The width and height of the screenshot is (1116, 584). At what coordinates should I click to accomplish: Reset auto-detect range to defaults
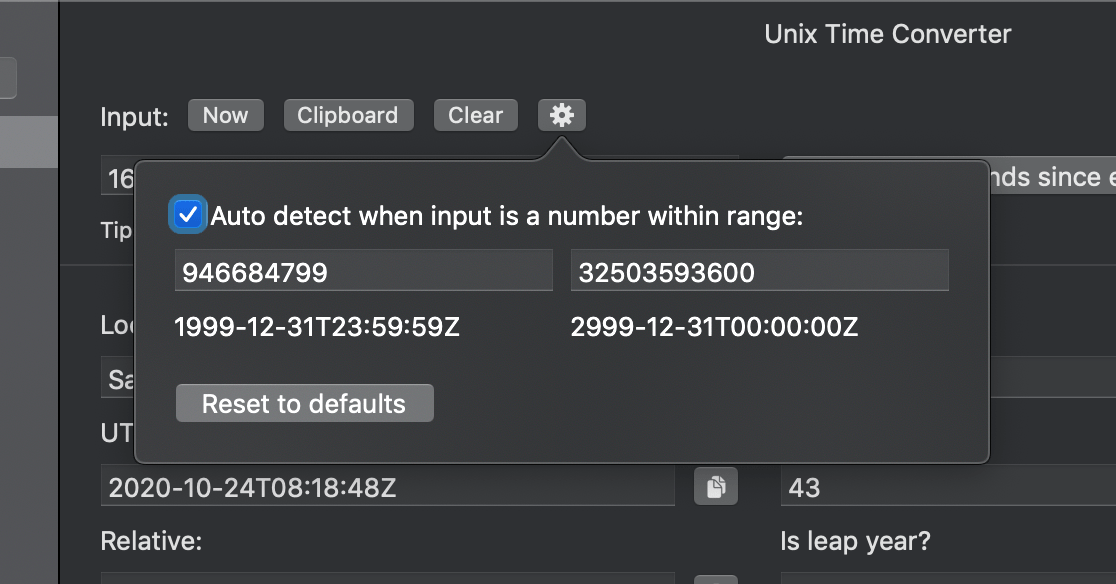pos(304,403)
